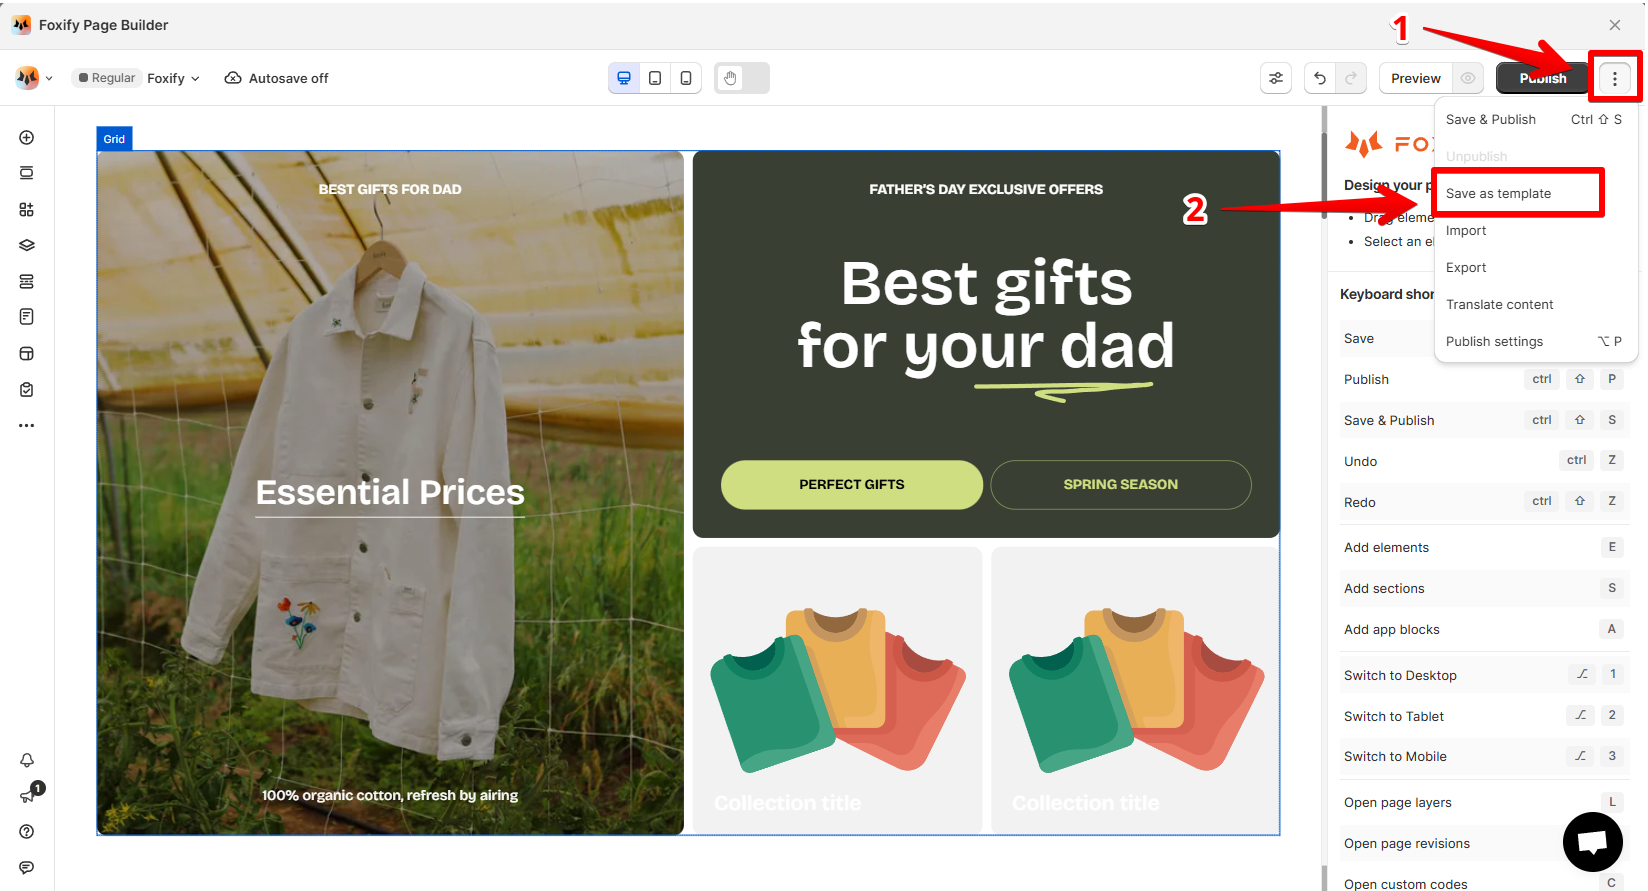The width and height of the screenshot is (1648, 891).
Task: Select the first collection shirts thumbnail
Action: (x=837, y=688)
